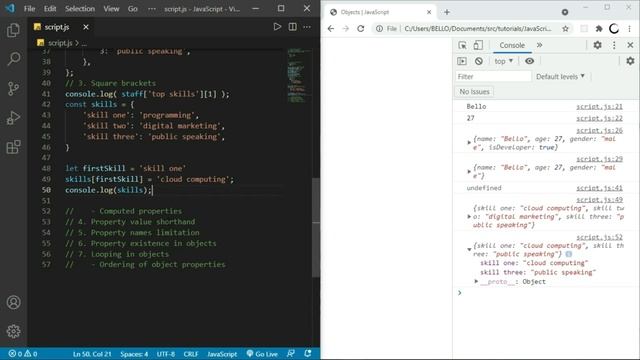Activate DevTools inspect element tool
The image size is (640, 360).
462,45
